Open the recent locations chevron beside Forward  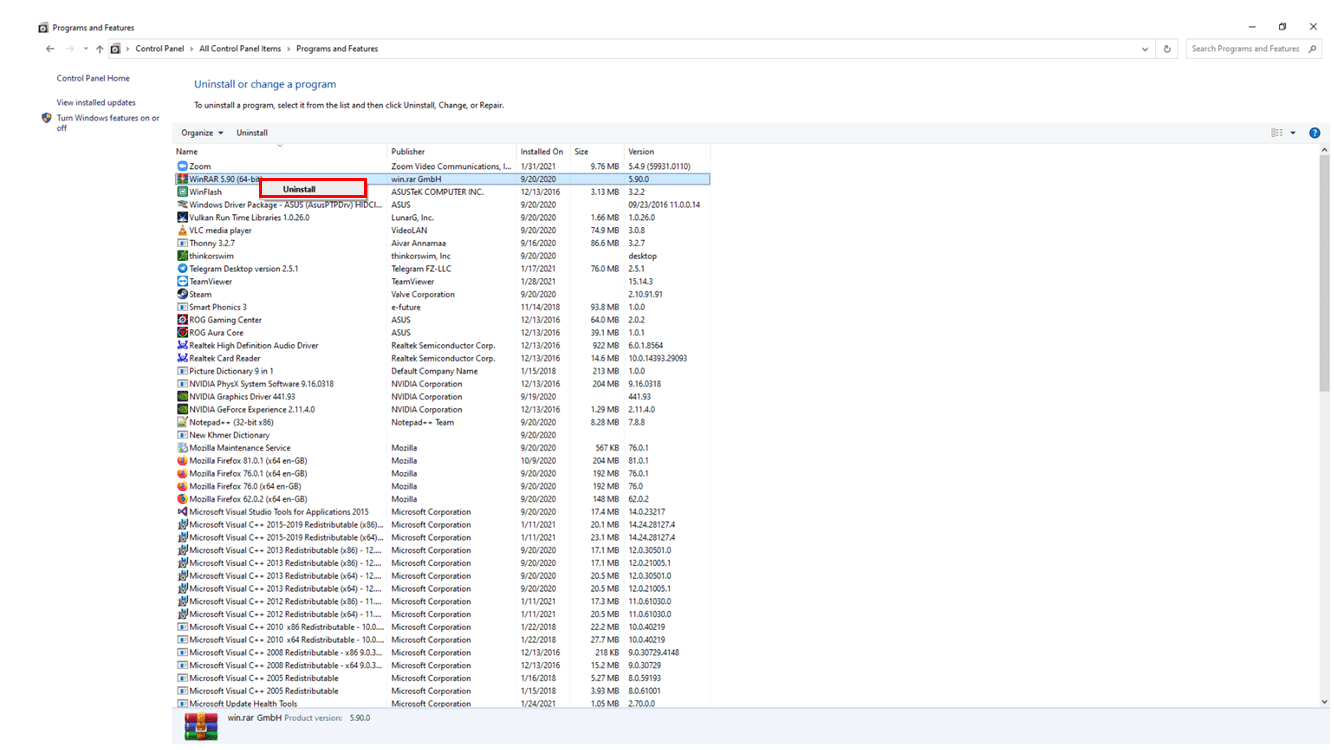[x=86, y=49]
